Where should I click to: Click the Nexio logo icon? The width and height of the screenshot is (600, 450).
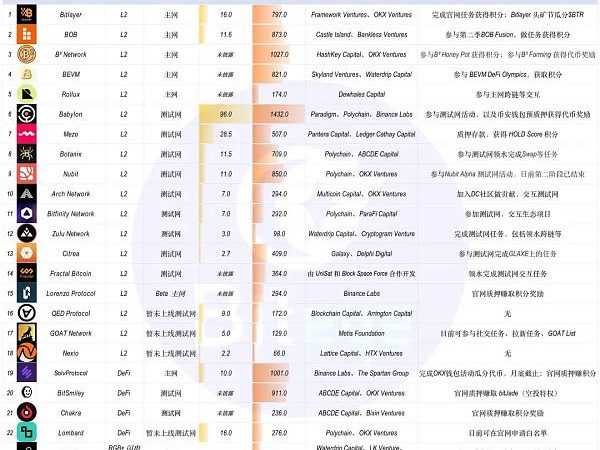(x=27, y=353)
